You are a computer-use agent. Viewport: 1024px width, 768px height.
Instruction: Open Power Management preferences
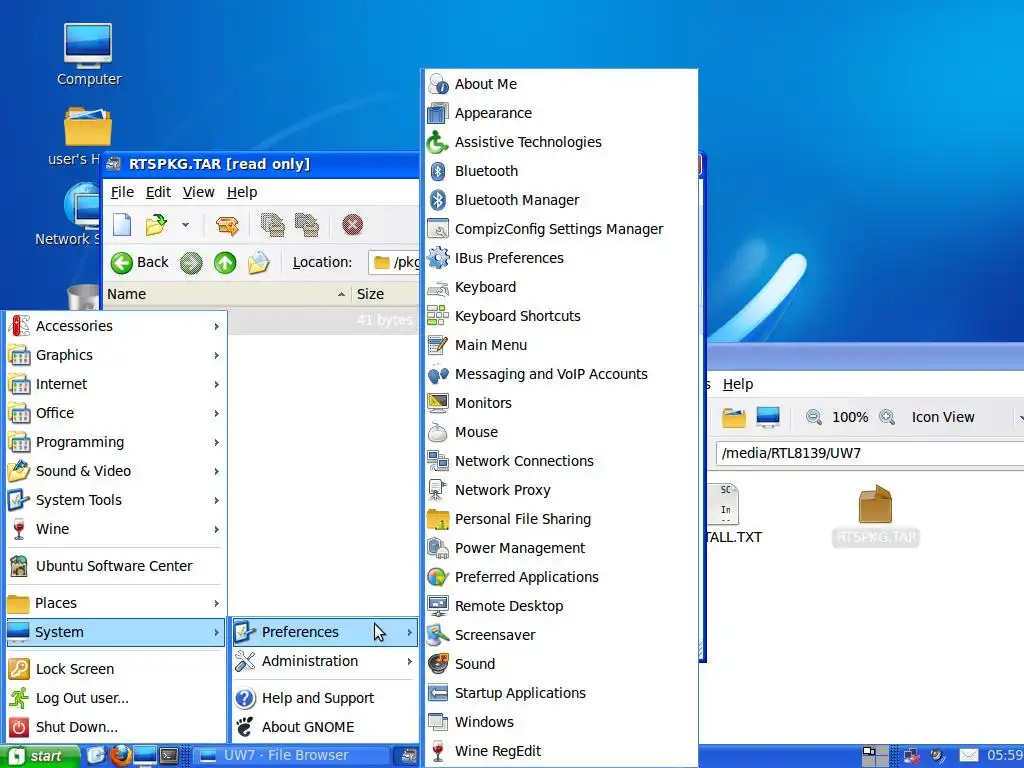[561, 548]
